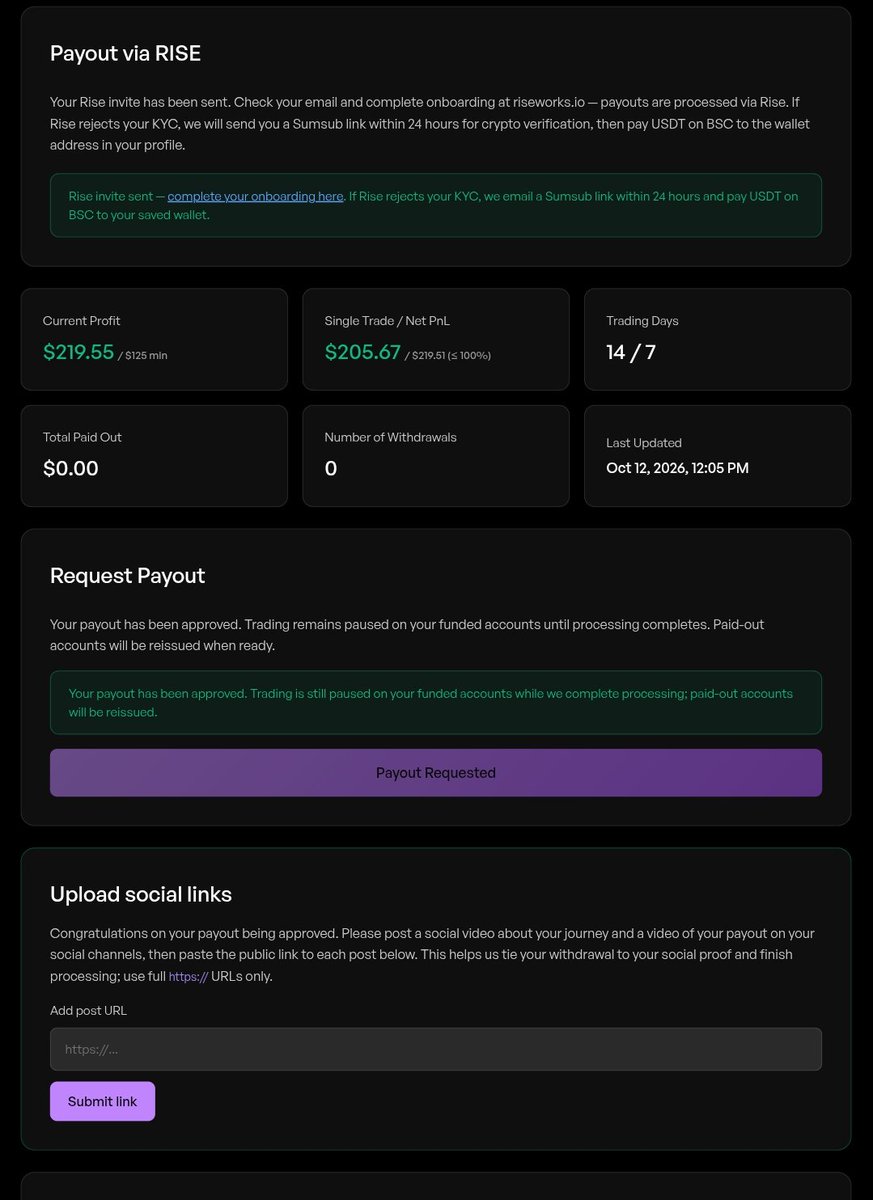Click the Request Payout heading
The height and width of the screenshot is (1200, 873).
(x=127, y=576)
